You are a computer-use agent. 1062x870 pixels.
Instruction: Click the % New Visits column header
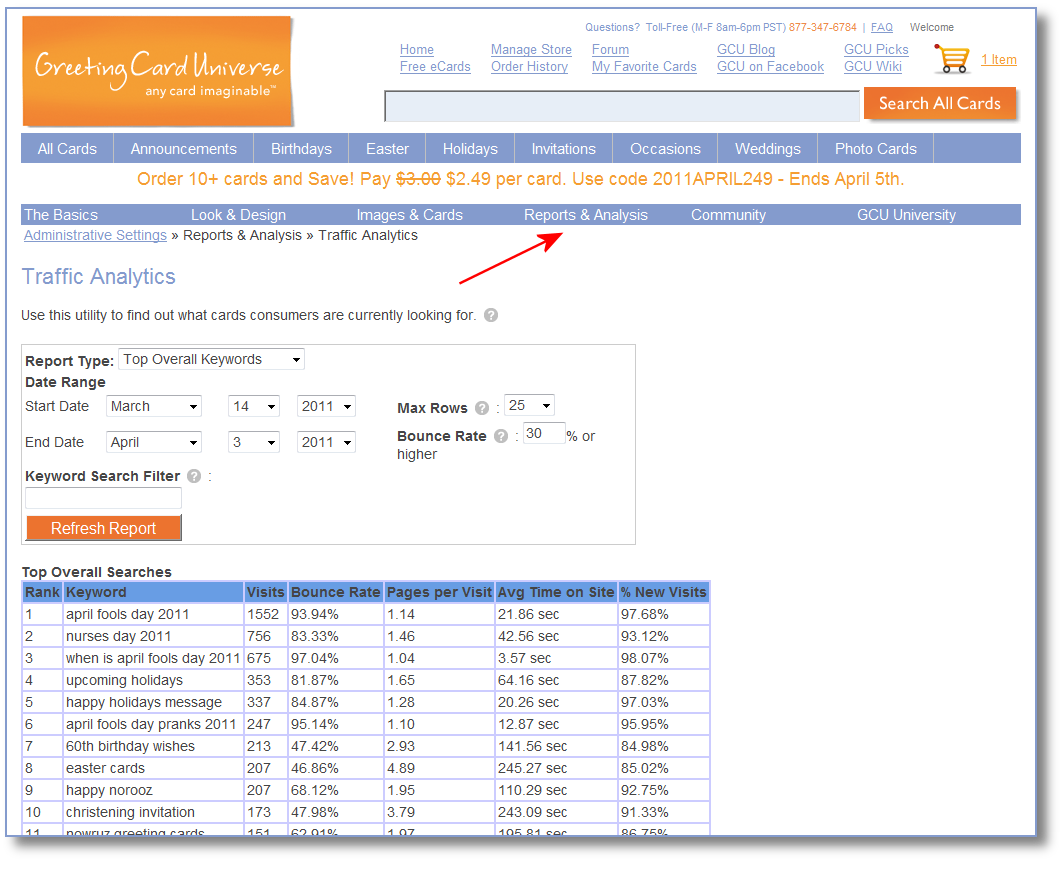coord(664,592)
